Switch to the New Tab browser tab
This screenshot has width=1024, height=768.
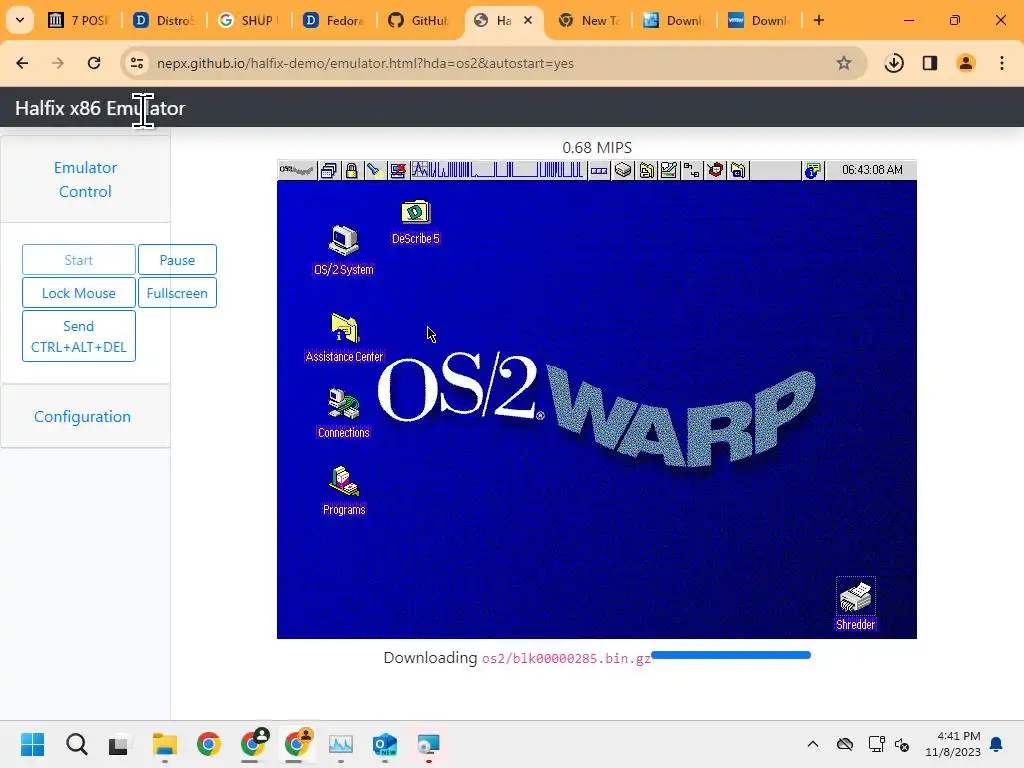point(589,20)
